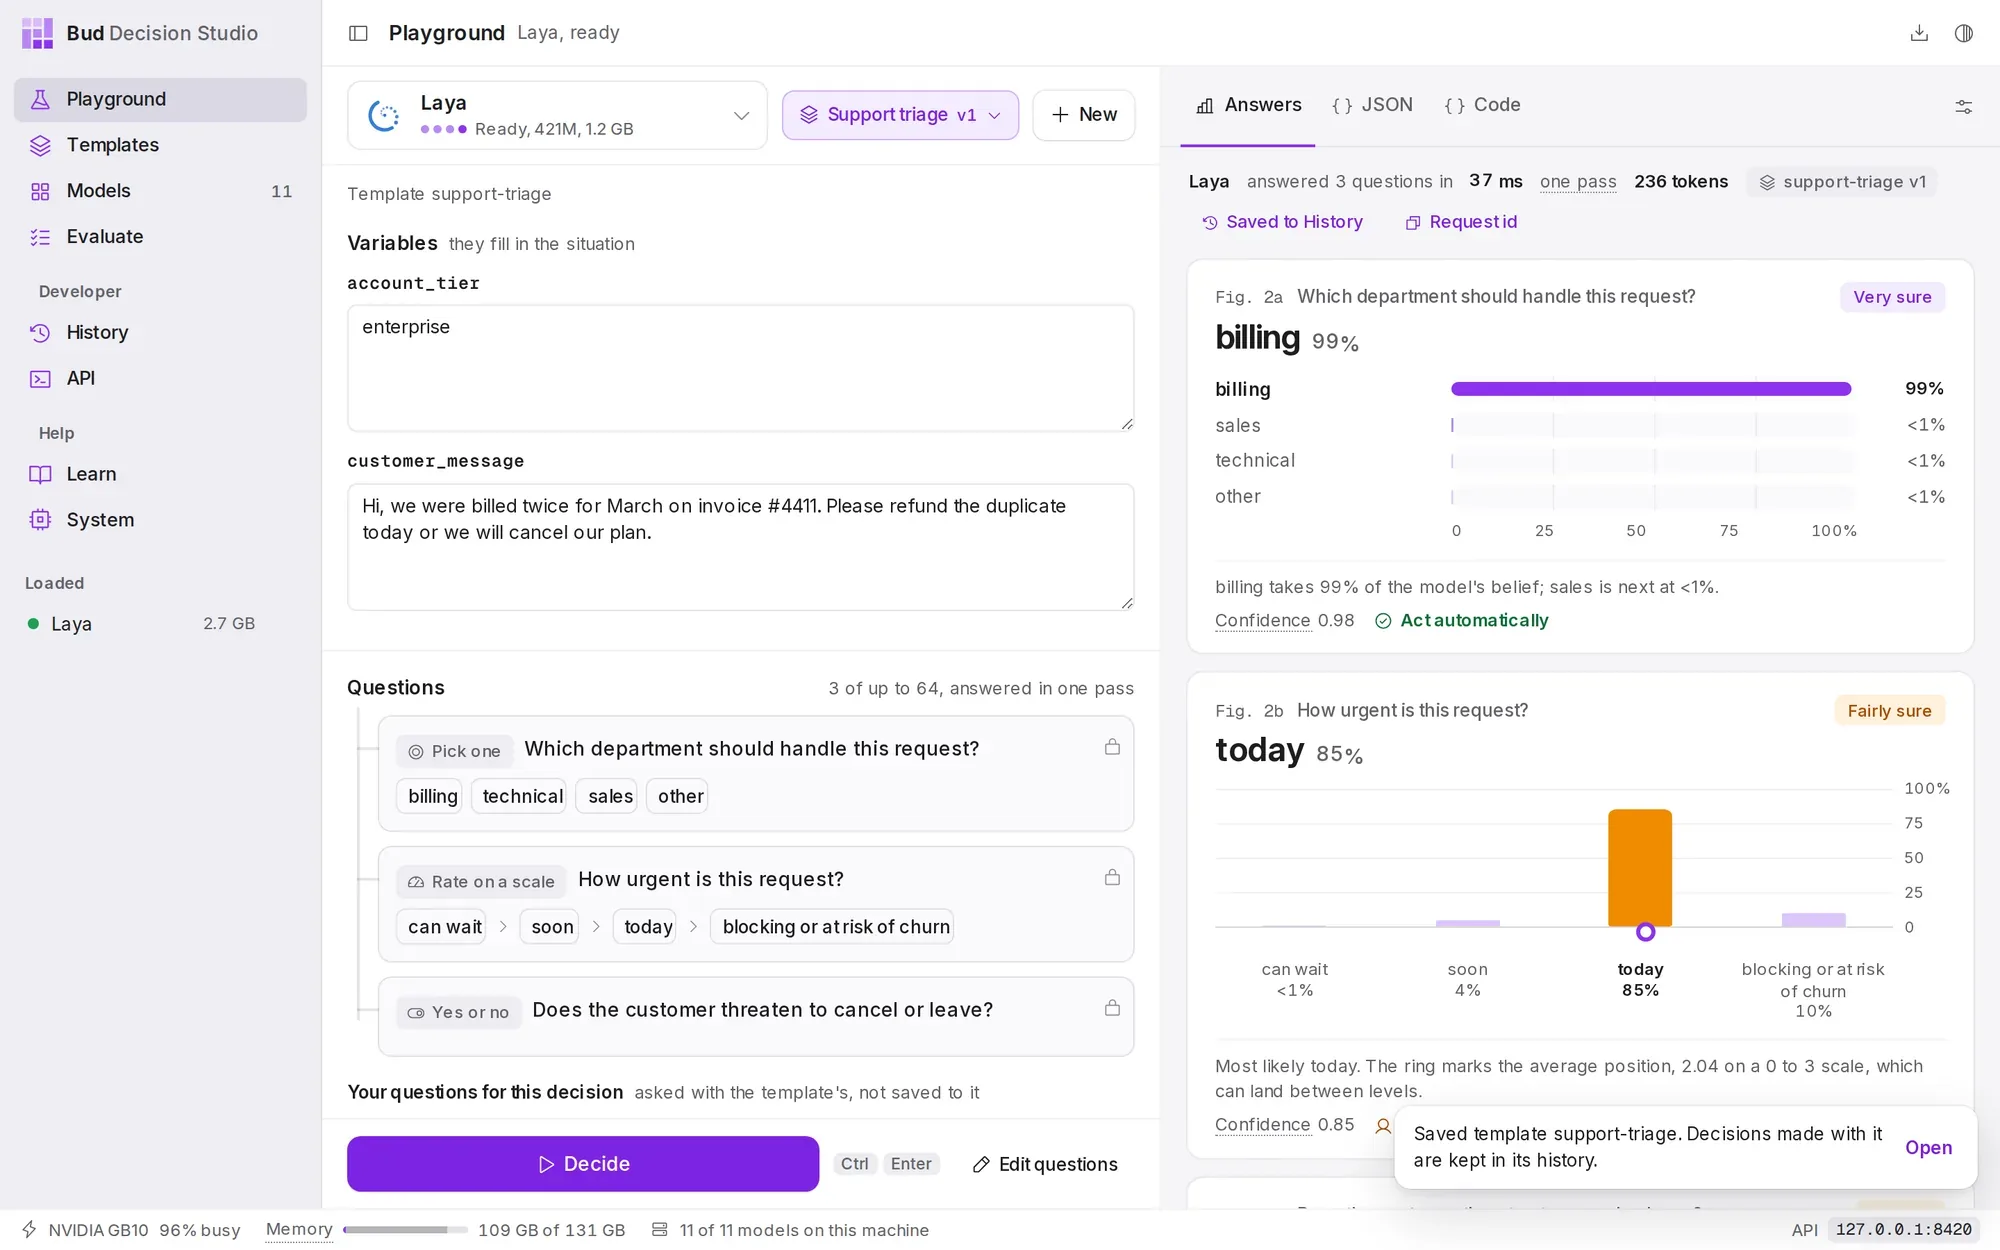2000x1250 pixels.
Task: Toggle the lock on the cancel threat question
Action: point(1112,1008)
